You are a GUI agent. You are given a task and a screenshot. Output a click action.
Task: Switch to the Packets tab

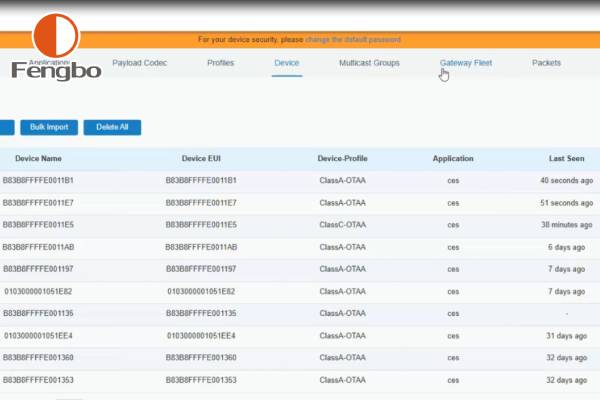tap(546, 63)
